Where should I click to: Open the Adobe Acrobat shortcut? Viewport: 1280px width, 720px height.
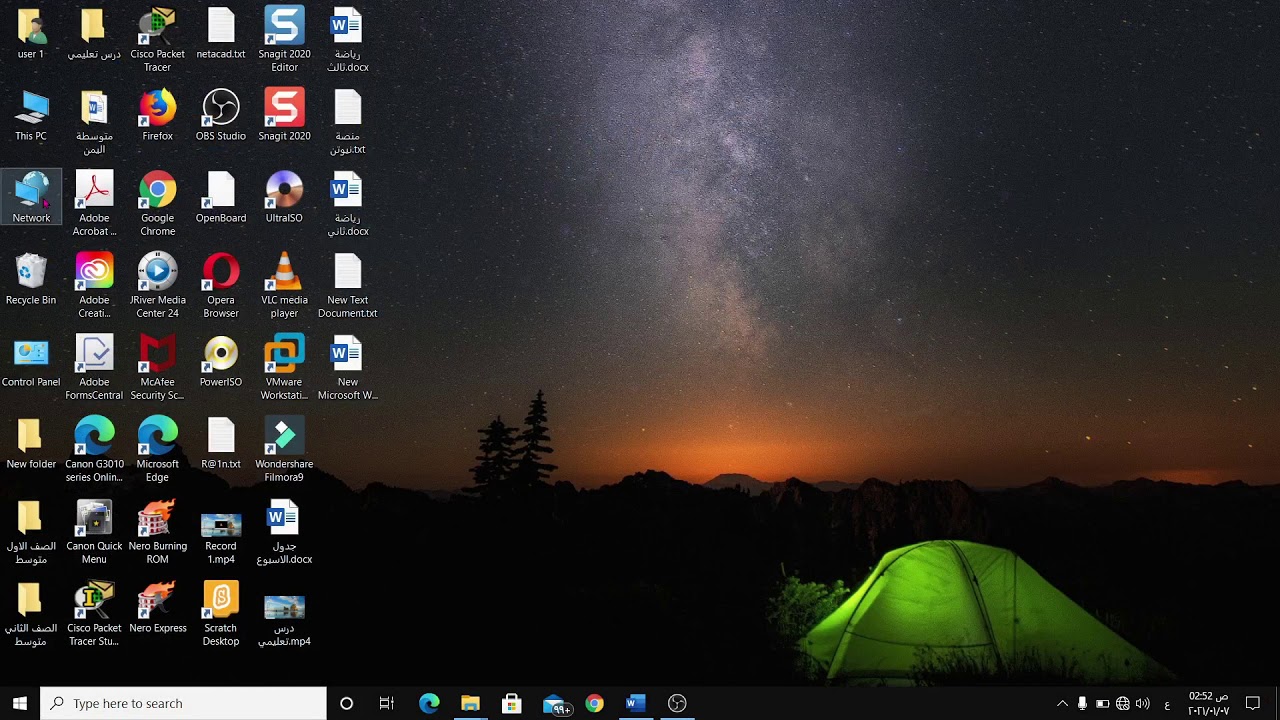pyautogui.click(x=94, y=203)
